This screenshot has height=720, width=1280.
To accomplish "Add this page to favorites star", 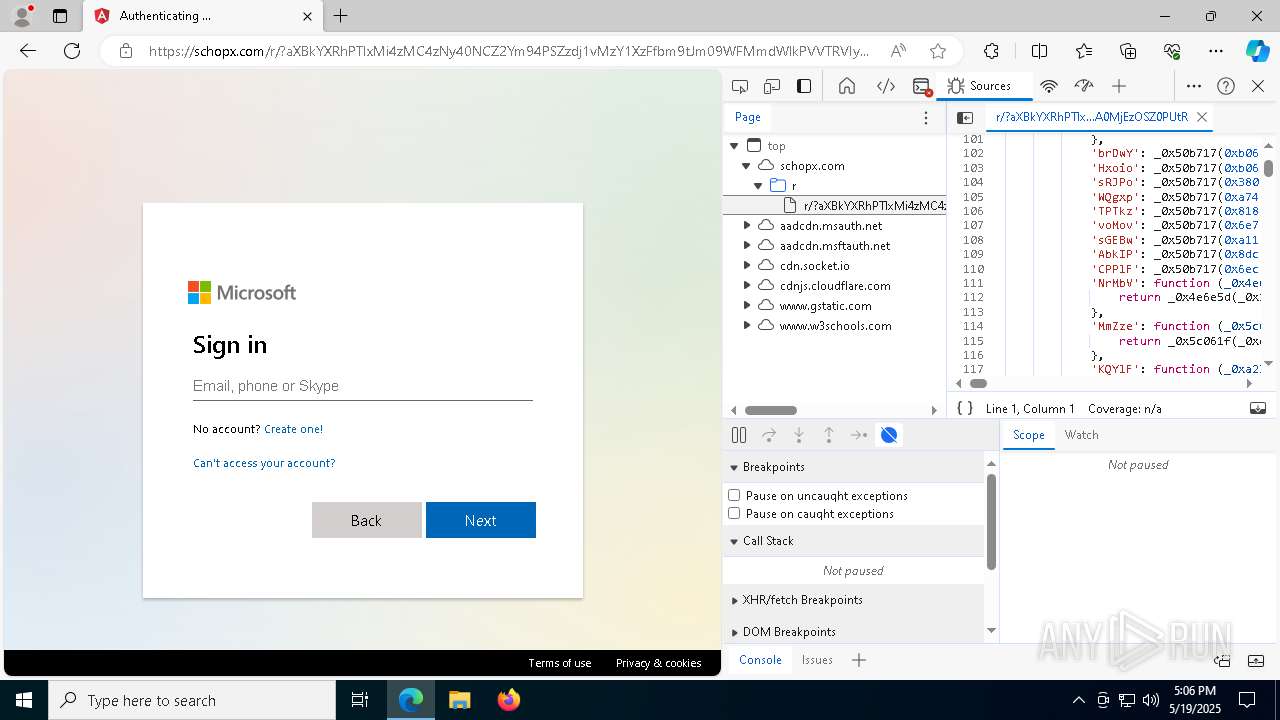I will point(937,51).
